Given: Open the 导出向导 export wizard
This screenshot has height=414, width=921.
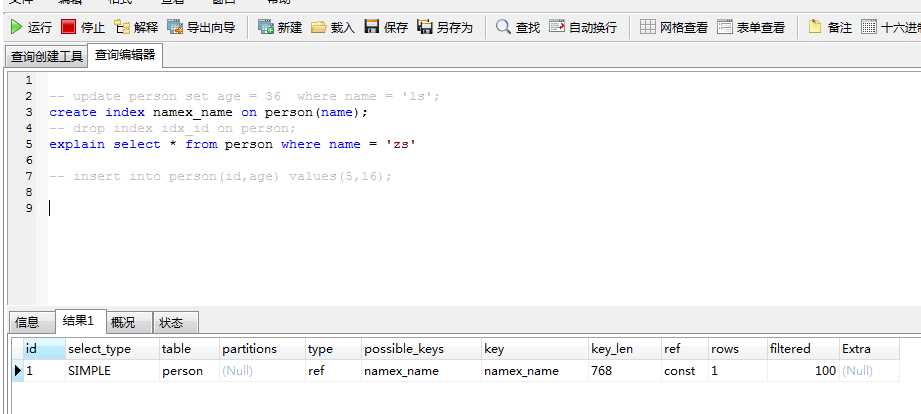Looking at the screenshot, I should [201, 27].
